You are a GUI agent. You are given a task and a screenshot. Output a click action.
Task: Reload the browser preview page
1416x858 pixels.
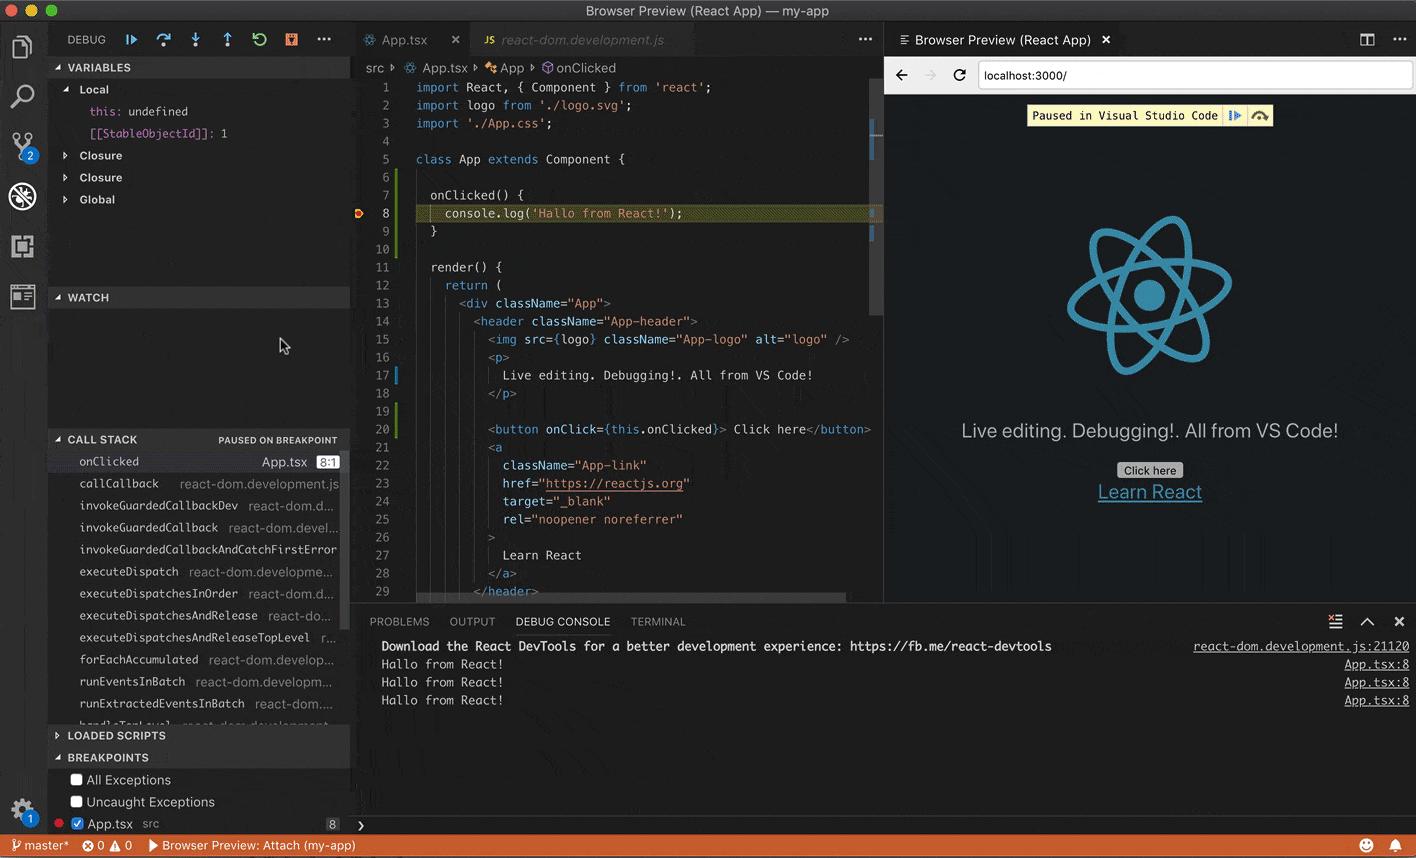(959, 75)
